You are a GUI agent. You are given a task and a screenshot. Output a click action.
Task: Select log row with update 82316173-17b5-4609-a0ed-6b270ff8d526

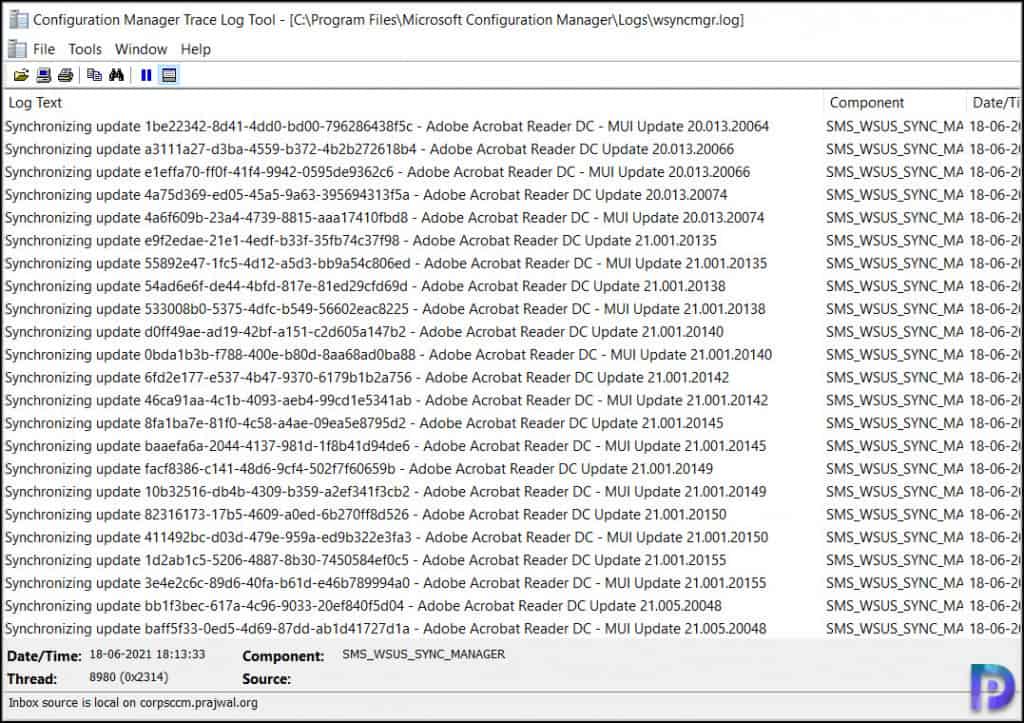click(x=511, y=515)
